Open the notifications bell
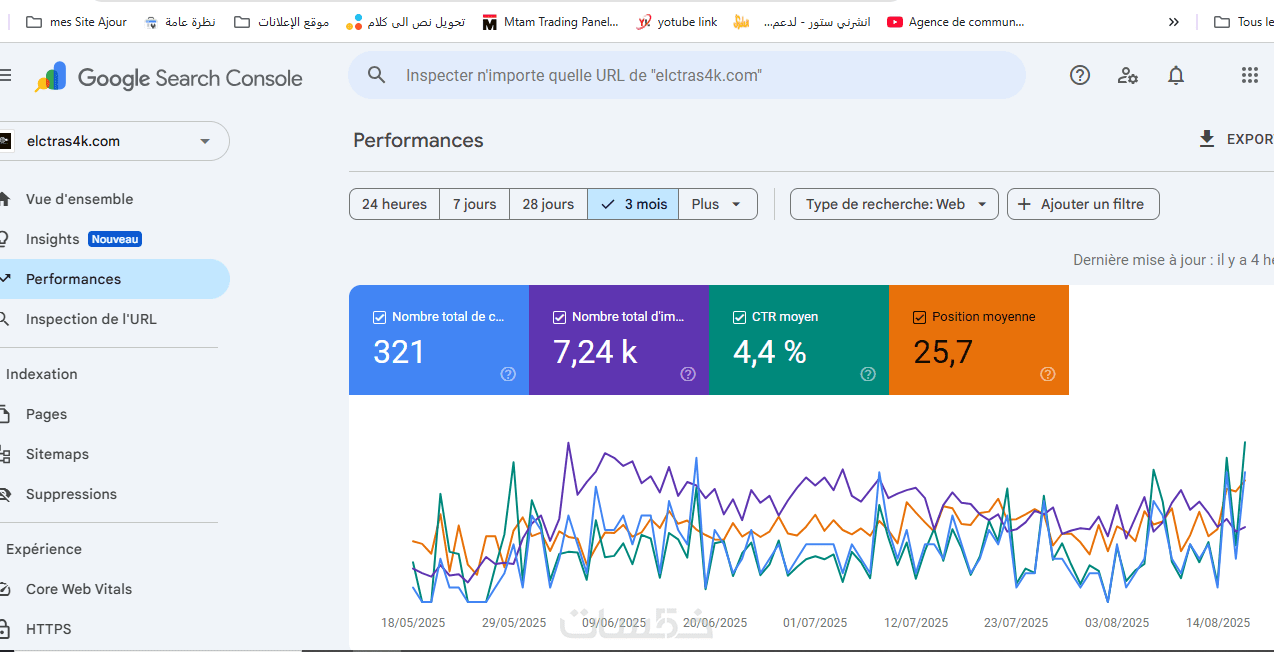The image size is (1274, 652). click(x=1176, y=75)
